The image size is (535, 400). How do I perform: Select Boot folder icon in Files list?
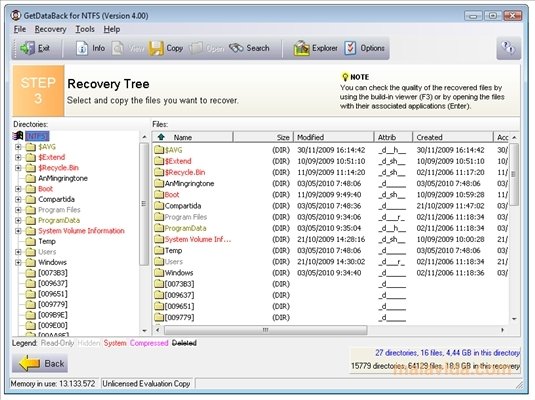click(x=159, y=195)
